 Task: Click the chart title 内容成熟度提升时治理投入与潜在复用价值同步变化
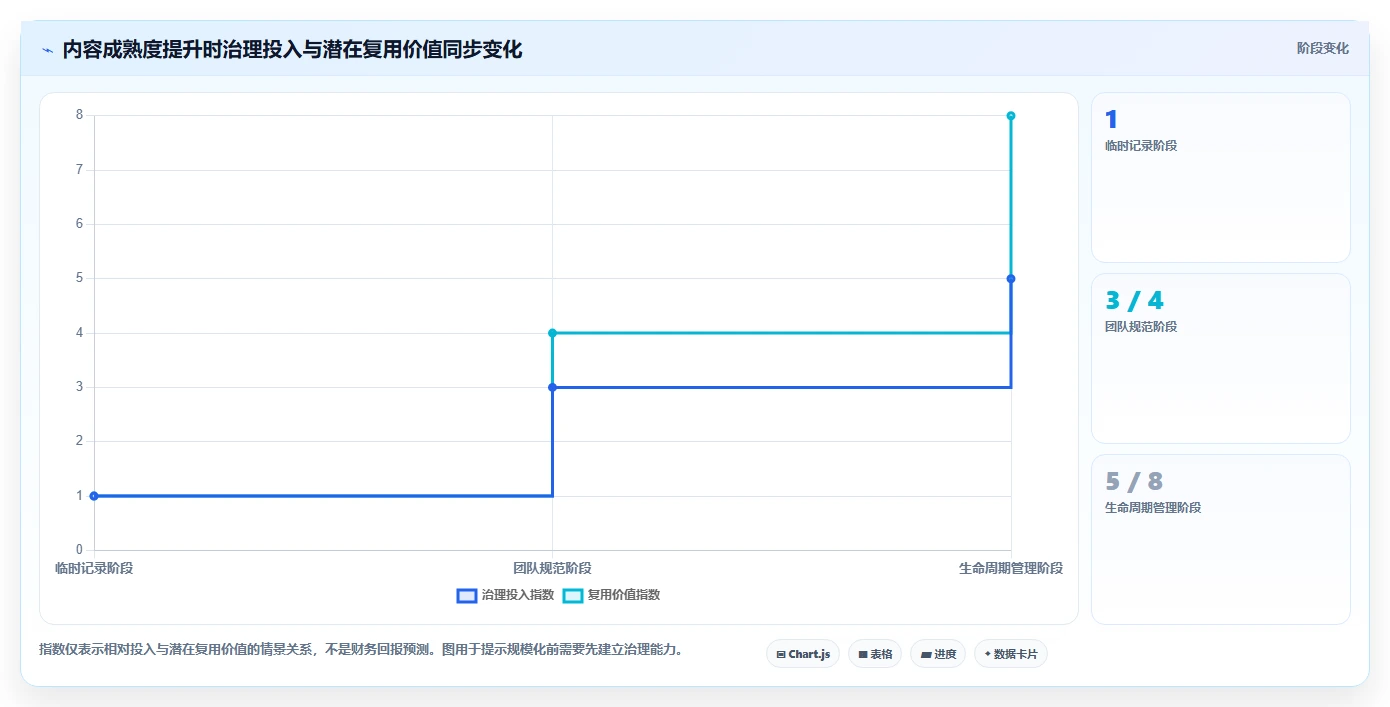pyautogui.click(x=292, y=49)
